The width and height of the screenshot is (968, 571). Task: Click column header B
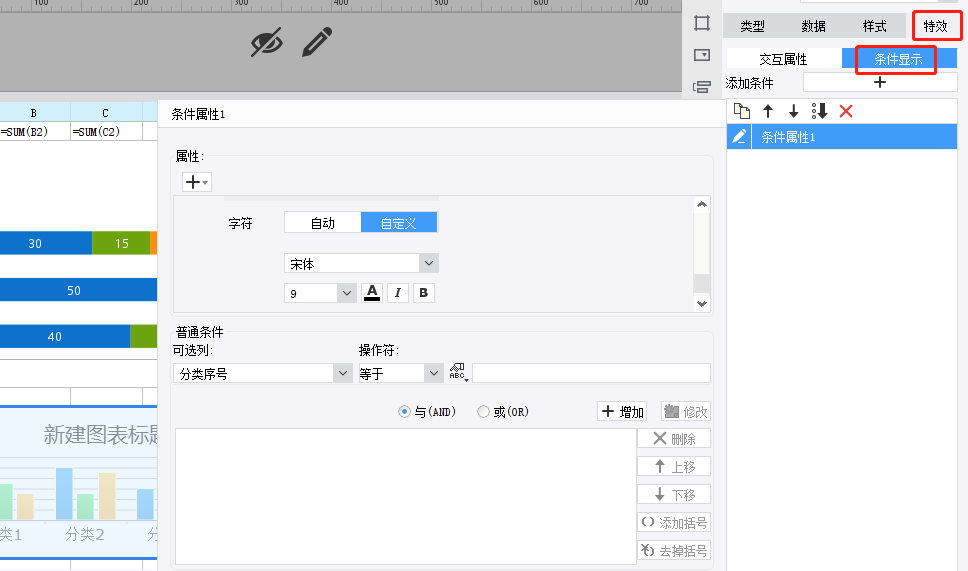click(x=34, y=113)
